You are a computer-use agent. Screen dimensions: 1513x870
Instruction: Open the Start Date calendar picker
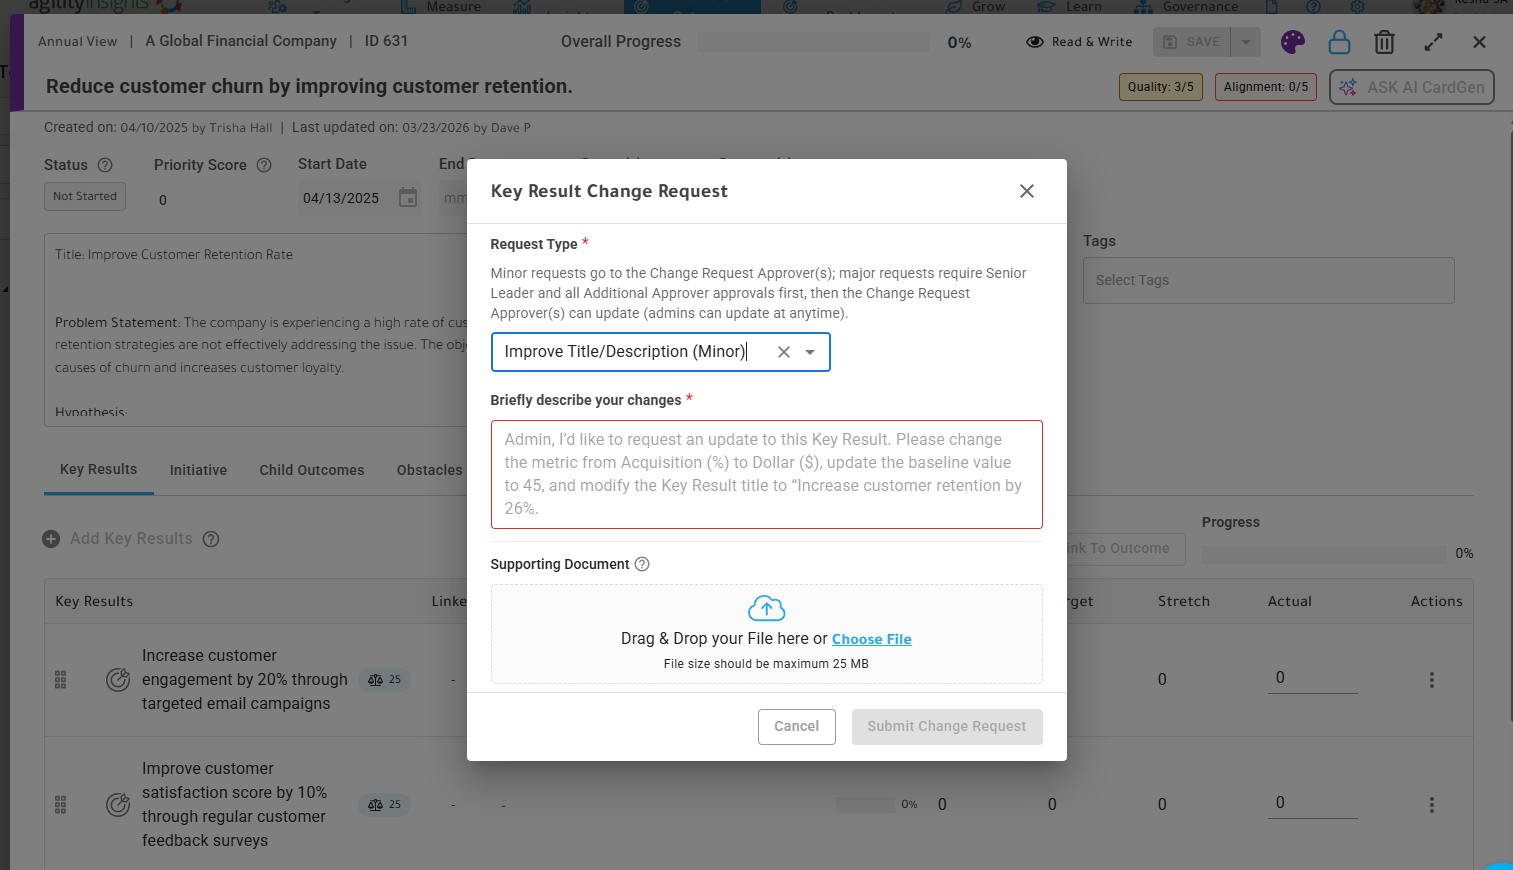pyautogui.click(x=408, y=198)
